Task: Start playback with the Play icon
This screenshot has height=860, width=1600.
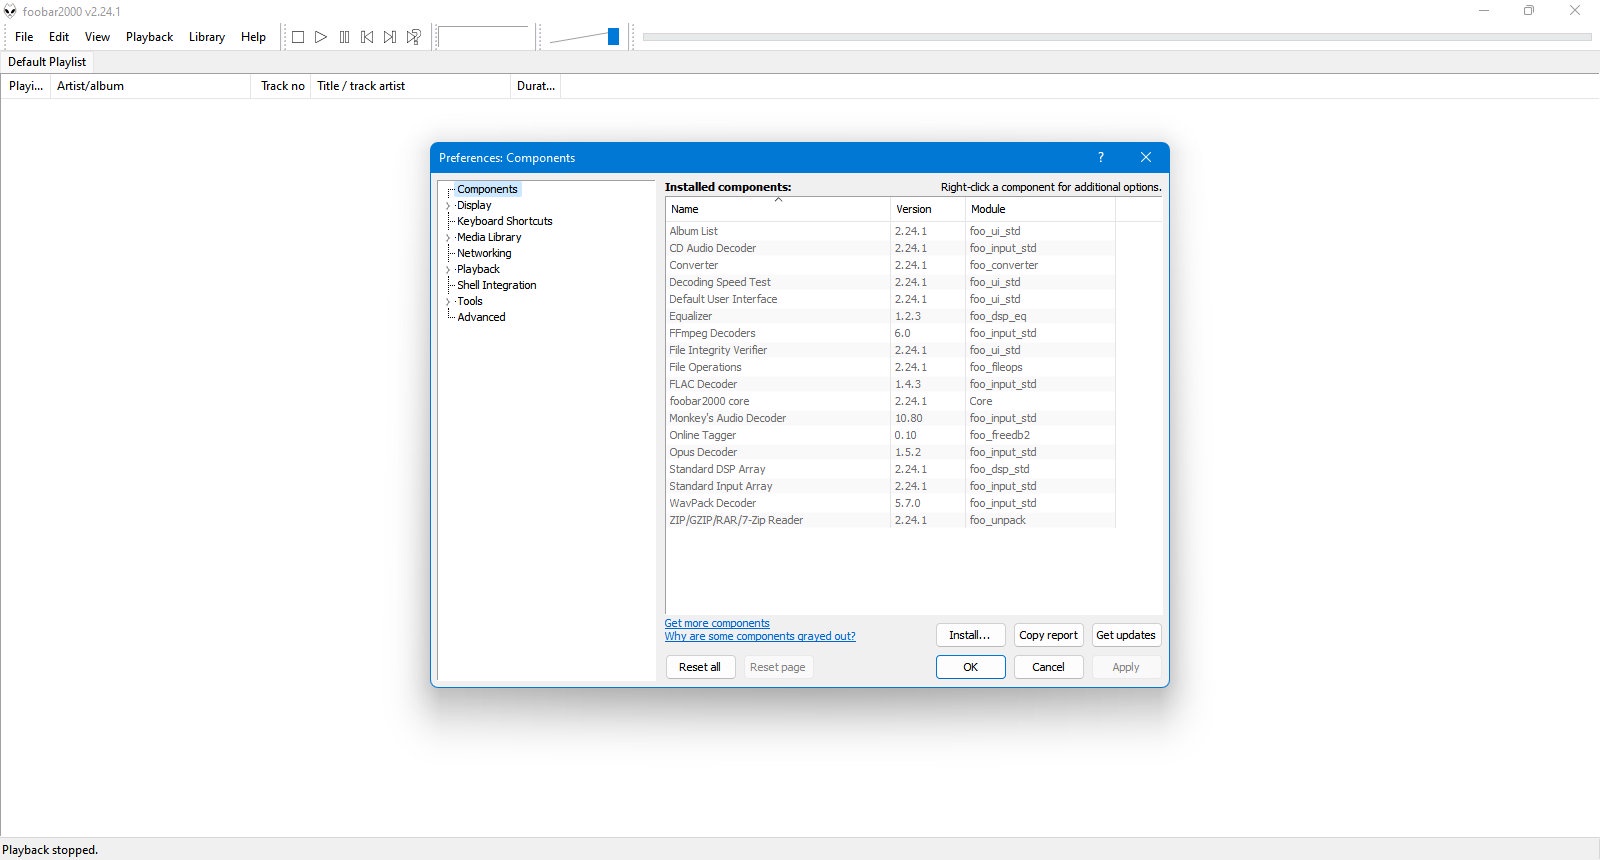Action: [321, 37]
